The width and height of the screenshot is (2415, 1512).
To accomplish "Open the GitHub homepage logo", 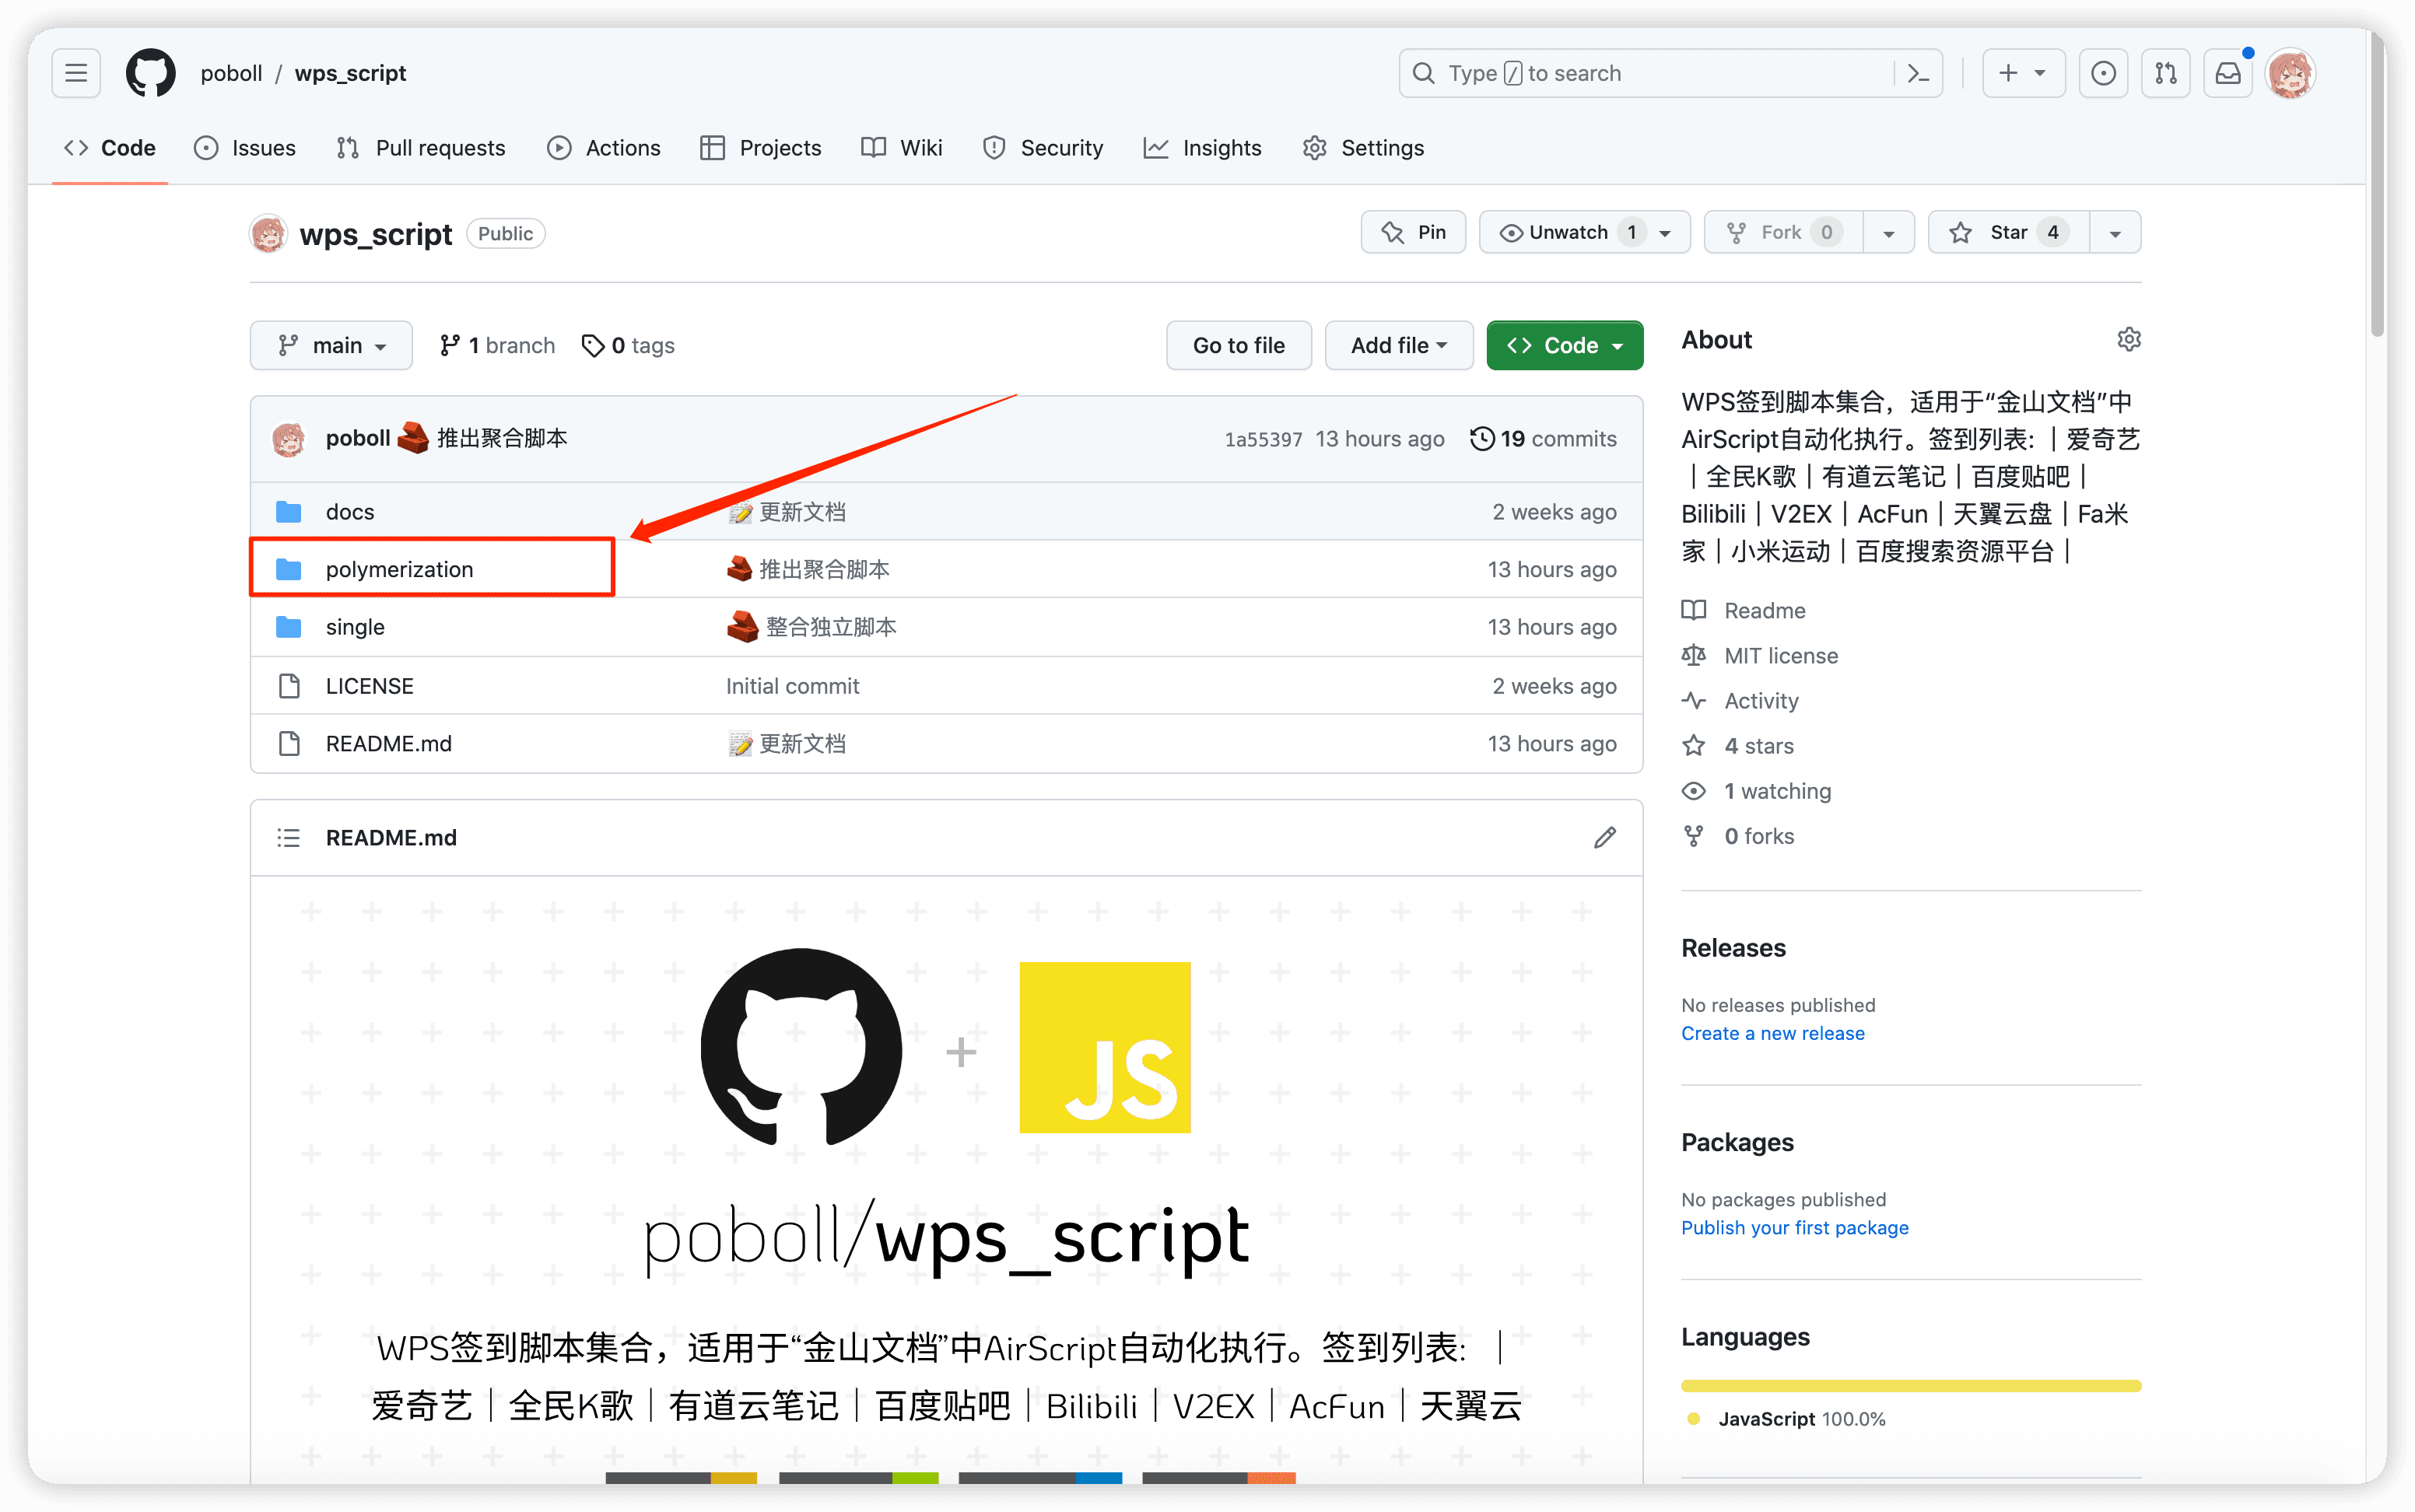I will click(151, 73).
